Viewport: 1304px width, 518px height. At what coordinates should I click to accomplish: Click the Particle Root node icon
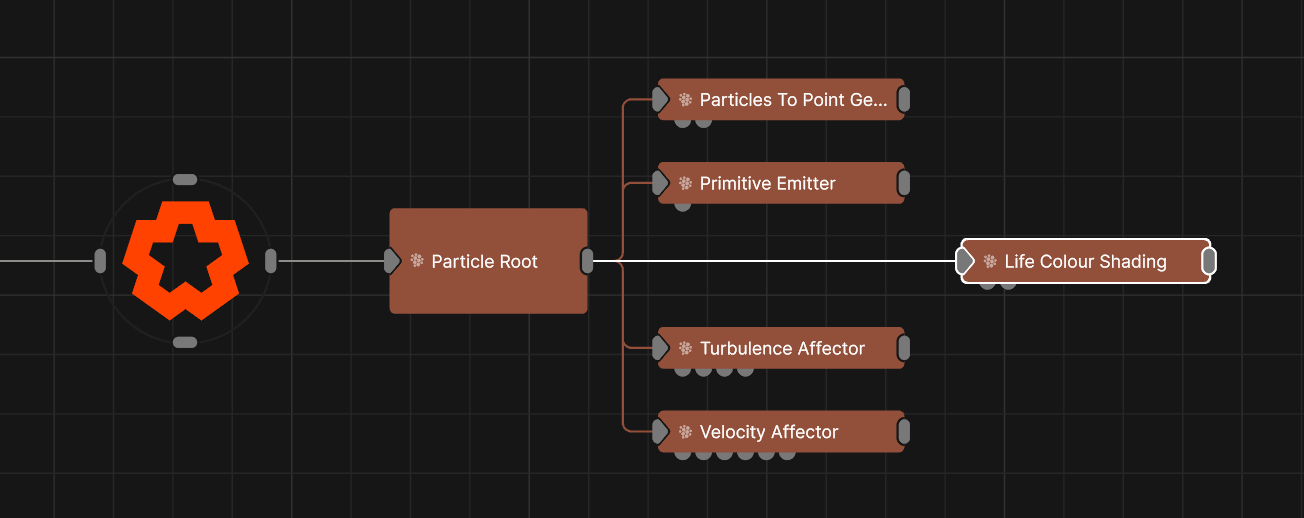417,261
